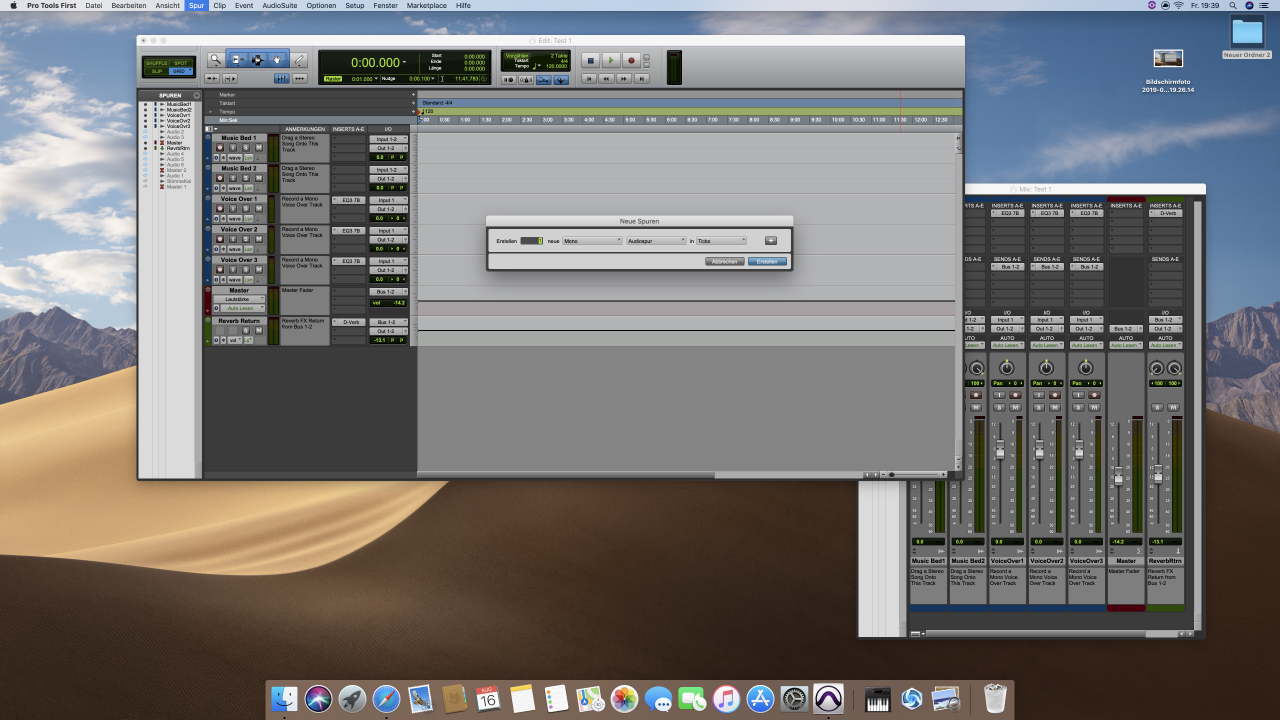Click the Master volume fader in Mix window
Screen dimensions: 1280x720
1119,477
